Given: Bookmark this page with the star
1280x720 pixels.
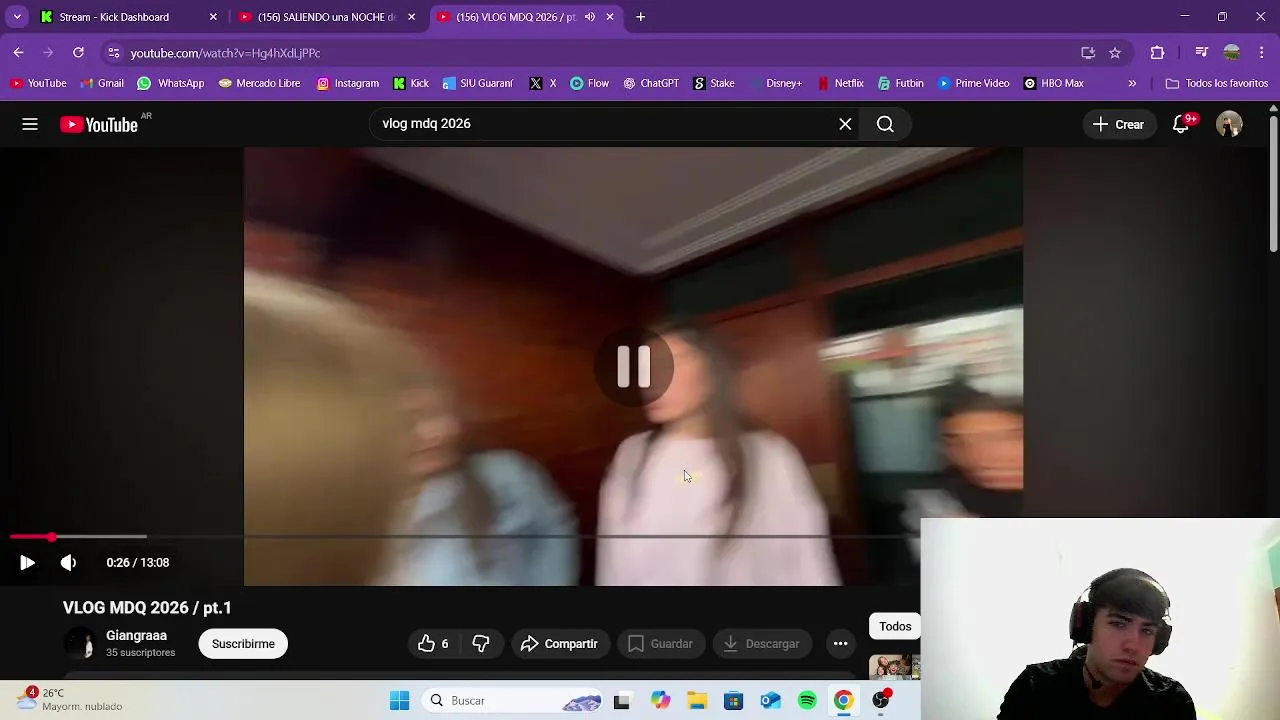Looking at the screenshot, I should [1115, 53].
